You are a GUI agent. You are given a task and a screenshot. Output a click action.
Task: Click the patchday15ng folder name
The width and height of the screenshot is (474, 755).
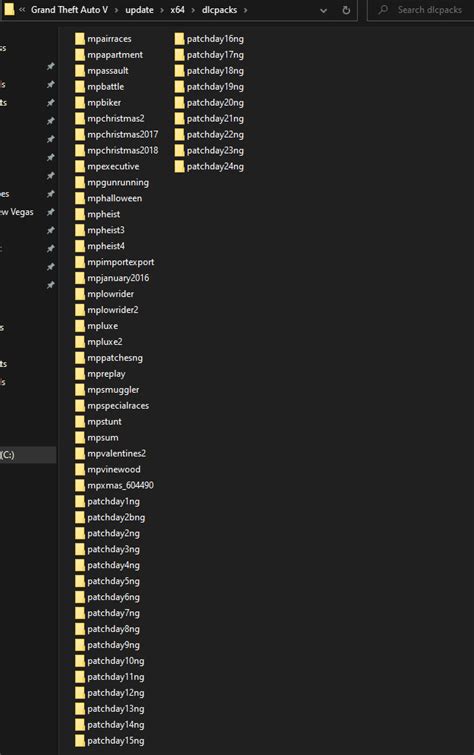pyautogui.click(x=116, y=741)
